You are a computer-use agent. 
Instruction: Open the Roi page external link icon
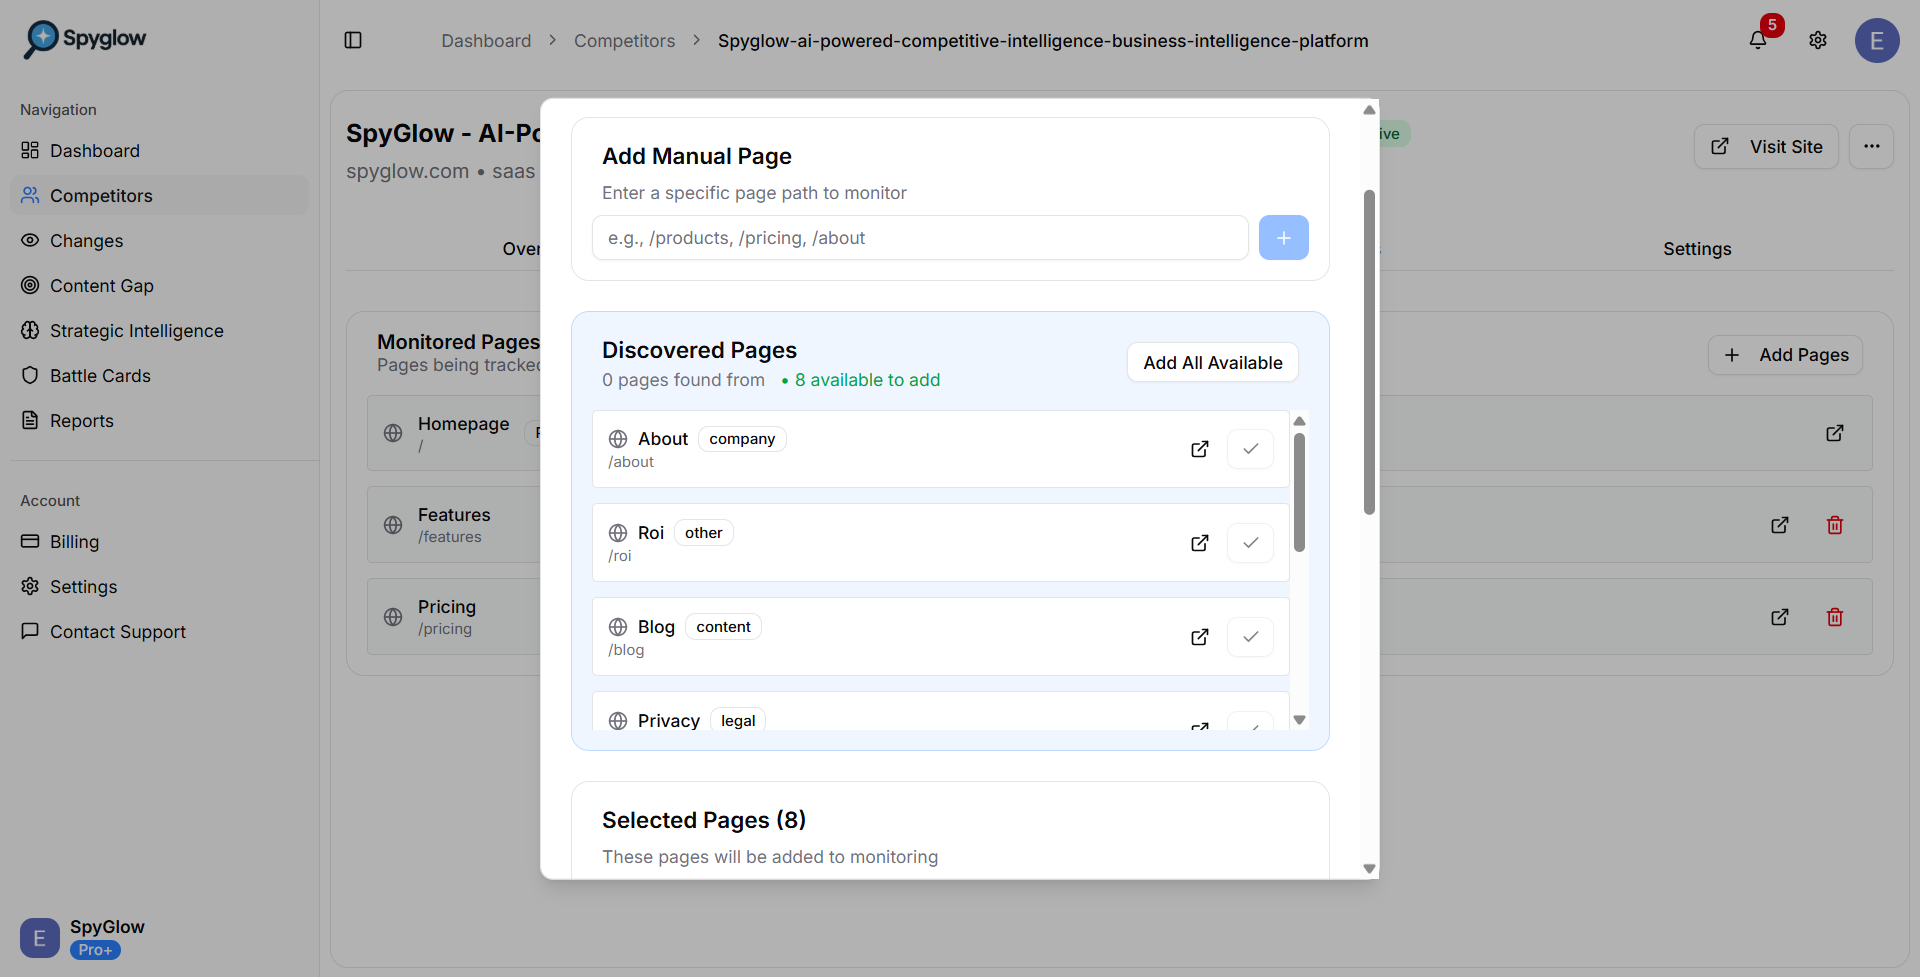pos(1200,543)
